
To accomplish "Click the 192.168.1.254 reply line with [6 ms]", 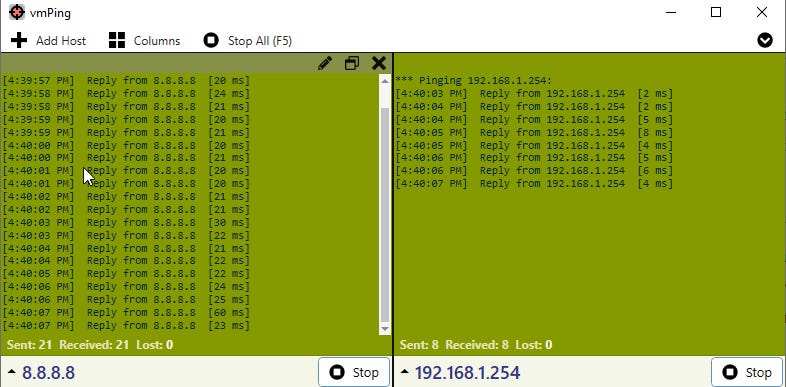I will pos(534,171).
